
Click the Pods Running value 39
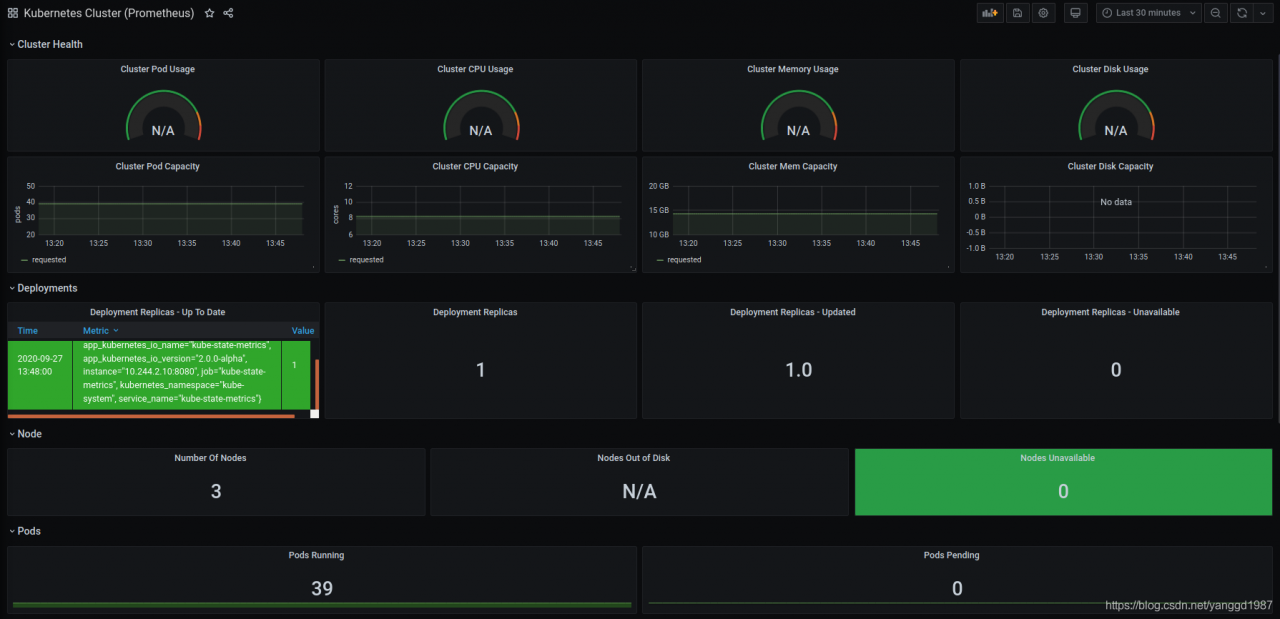(322, 589)
